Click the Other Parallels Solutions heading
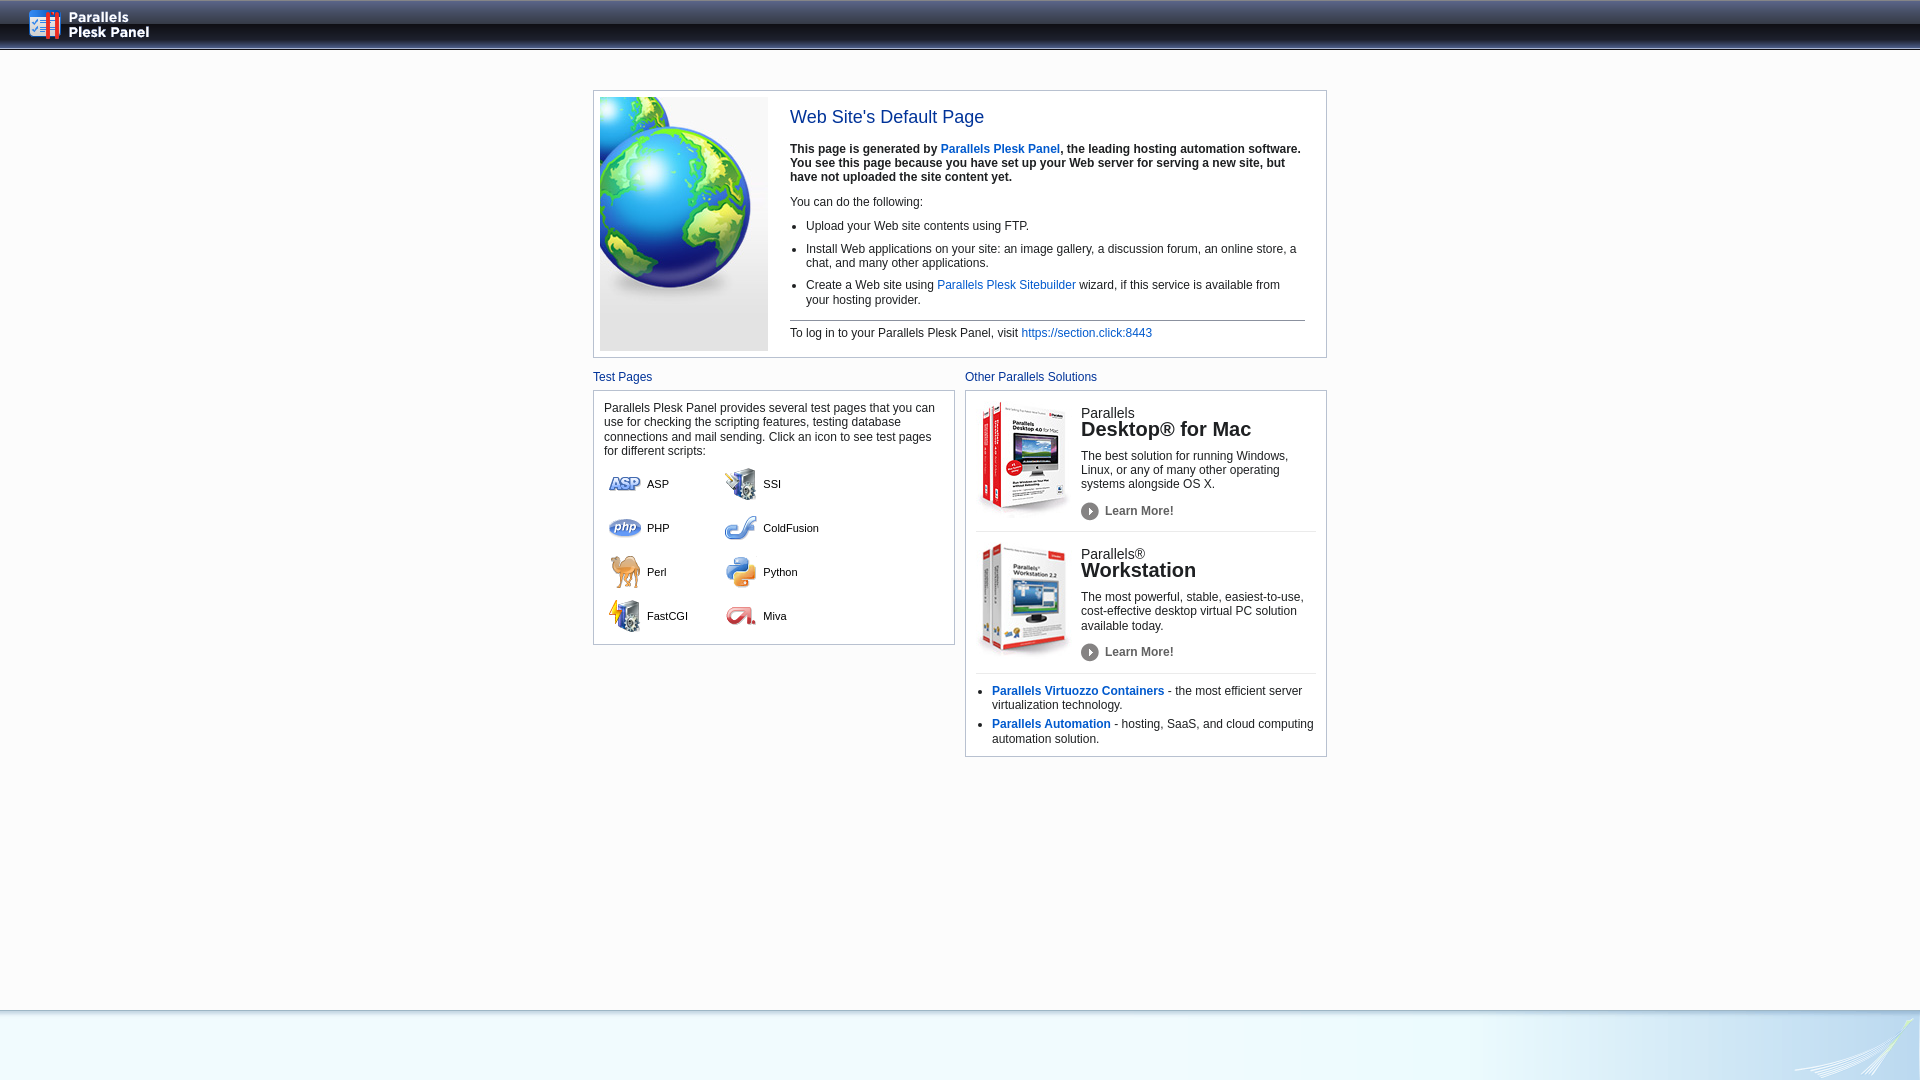Screen dimensions: 1920x1080 tap(1031, 377)
